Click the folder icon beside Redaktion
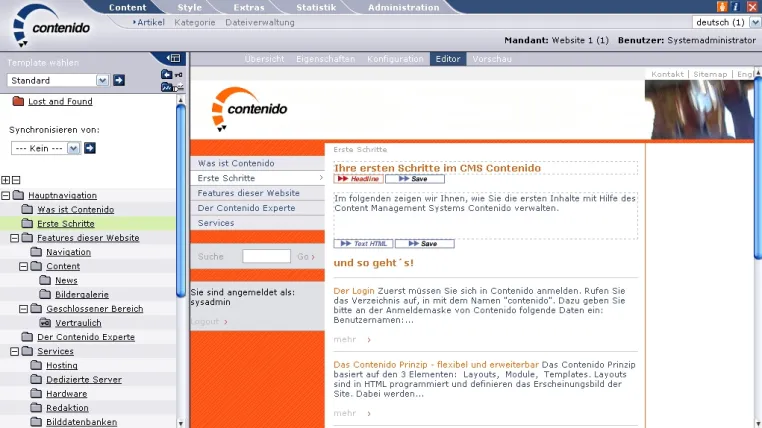 click(36, 408)
